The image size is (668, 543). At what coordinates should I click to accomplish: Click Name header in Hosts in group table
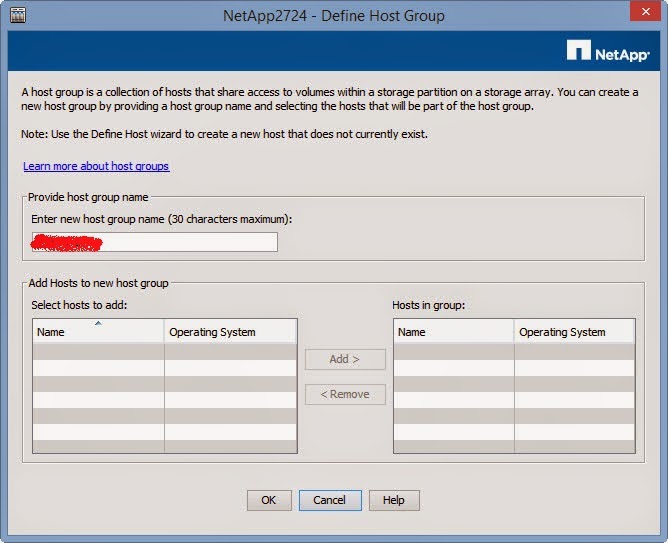click(x=454, y=332)
